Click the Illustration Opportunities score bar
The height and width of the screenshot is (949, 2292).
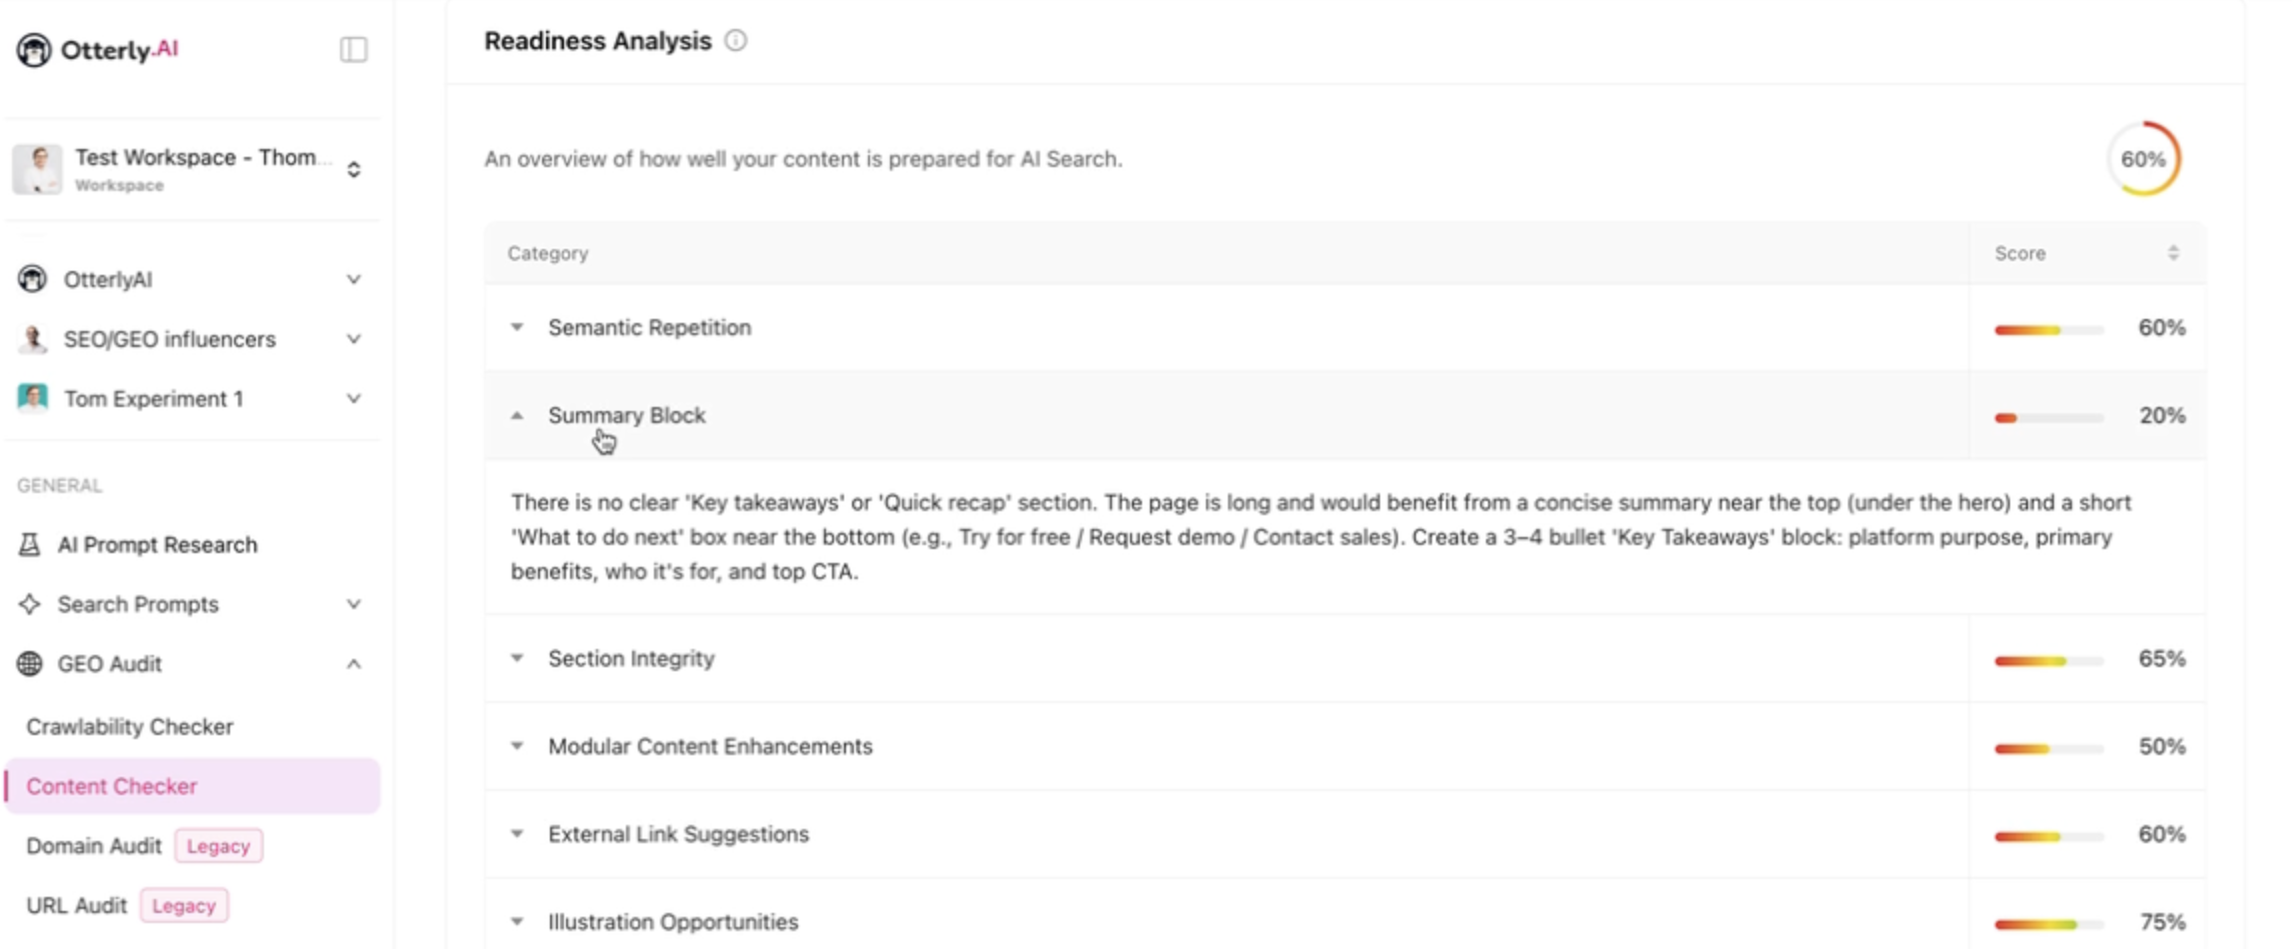(x=2047, y=923)
